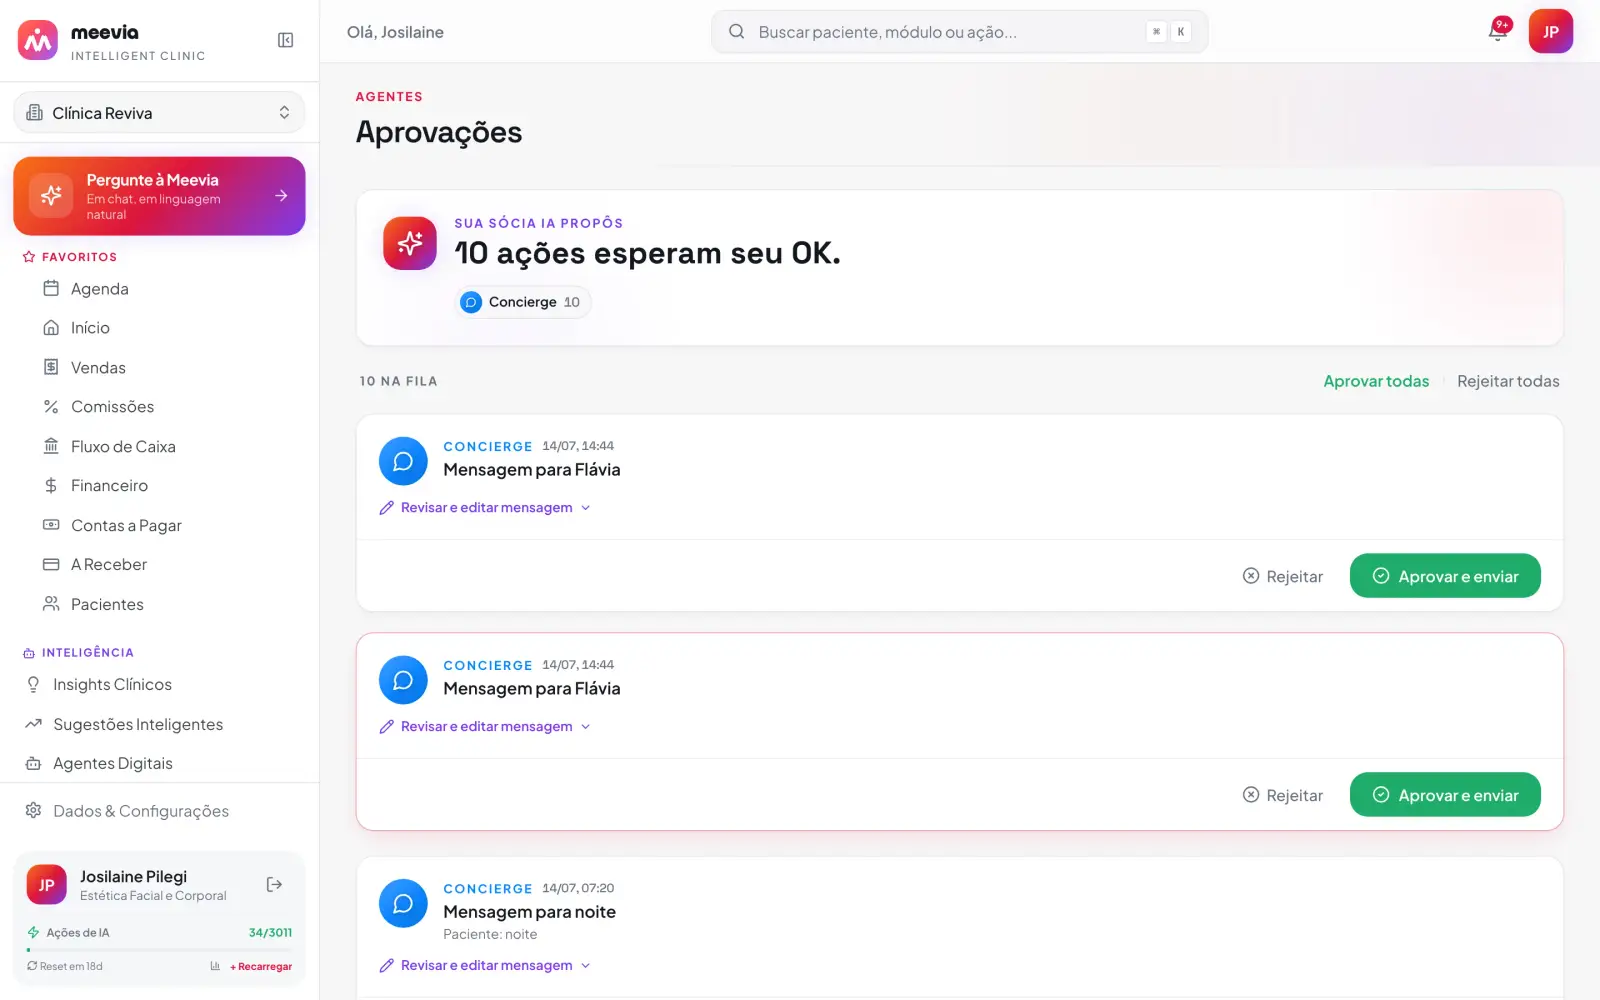The height and width of the screenshot is (1000, 1600).
Task: Click Aprovar todas link
Action: coord(1376,381)
